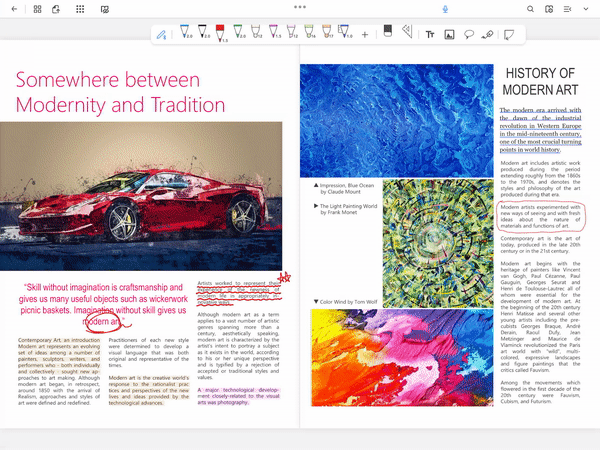Select the black 2.0 pen

tap(203, 32)
